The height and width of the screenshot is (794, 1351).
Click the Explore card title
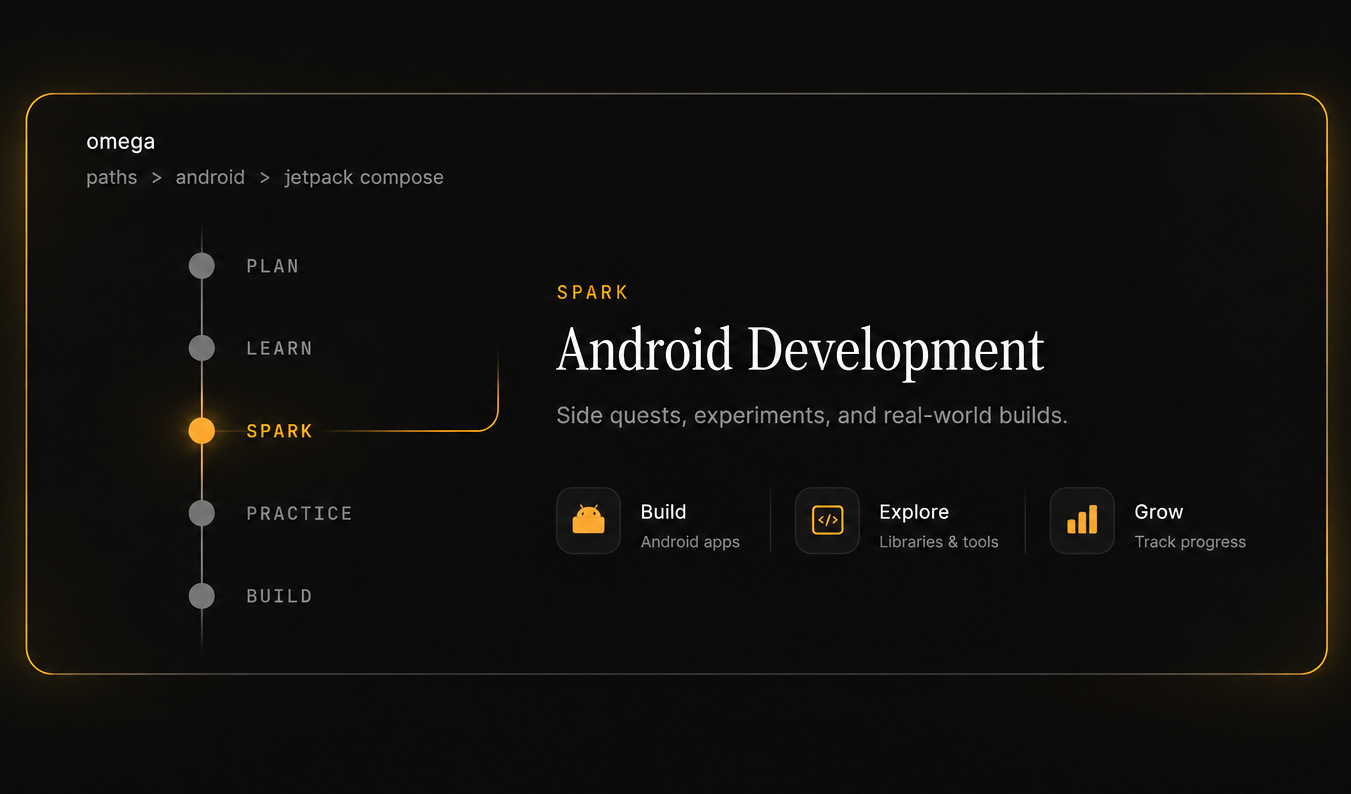tap(914, 512)
